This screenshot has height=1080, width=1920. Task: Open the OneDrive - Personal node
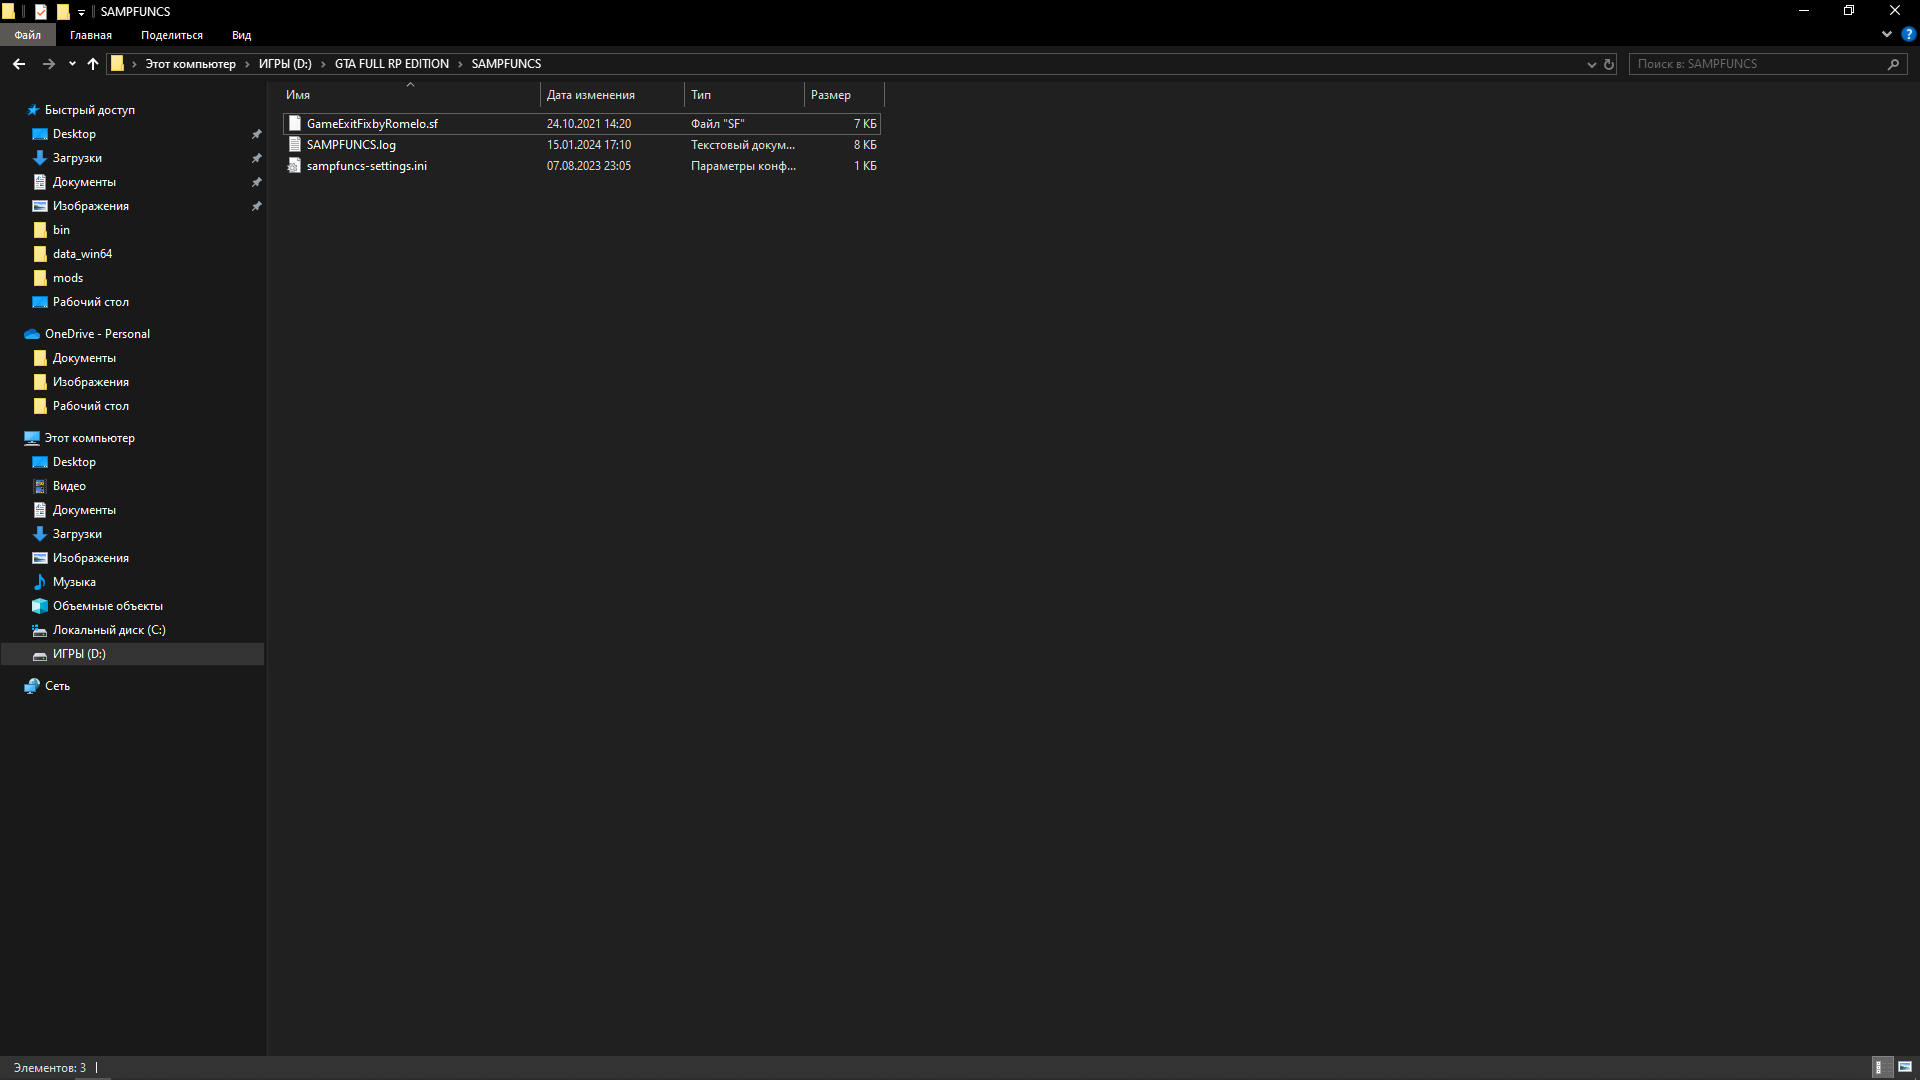(x=97, y=334)
